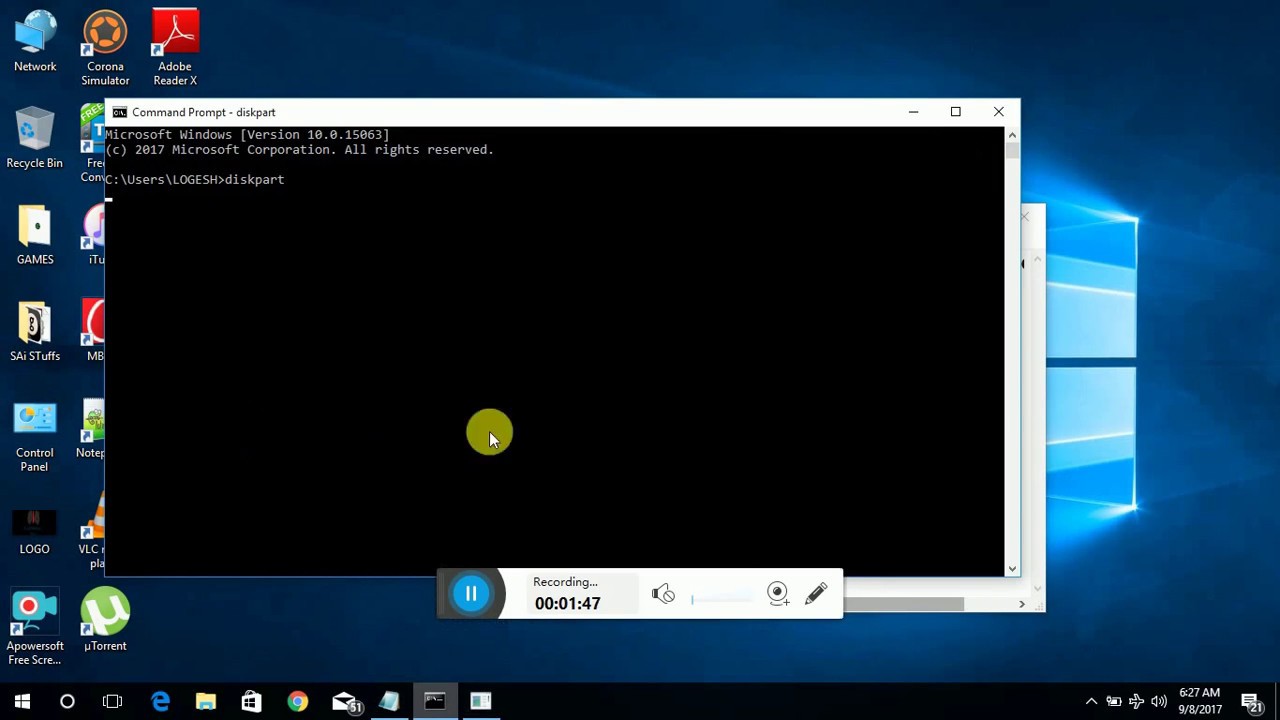Screen dimensions: 1280x720
Task: Switch to Command Prompt taskbar button
Action: [434, 701]
